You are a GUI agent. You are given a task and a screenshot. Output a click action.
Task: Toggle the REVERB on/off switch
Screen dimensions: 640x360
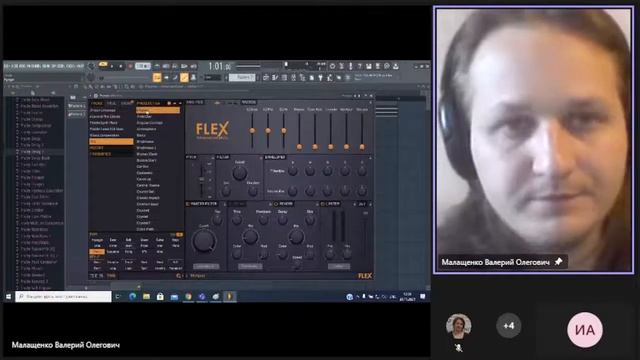click(276, 204)
